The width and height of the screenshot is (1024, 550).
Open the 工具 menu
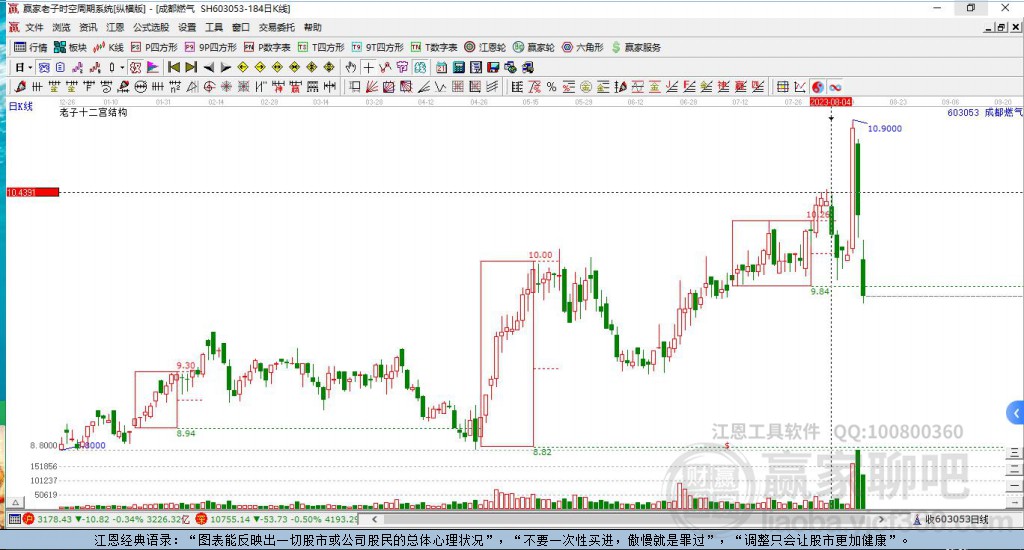pyautogui.click(x=214, y=27)
